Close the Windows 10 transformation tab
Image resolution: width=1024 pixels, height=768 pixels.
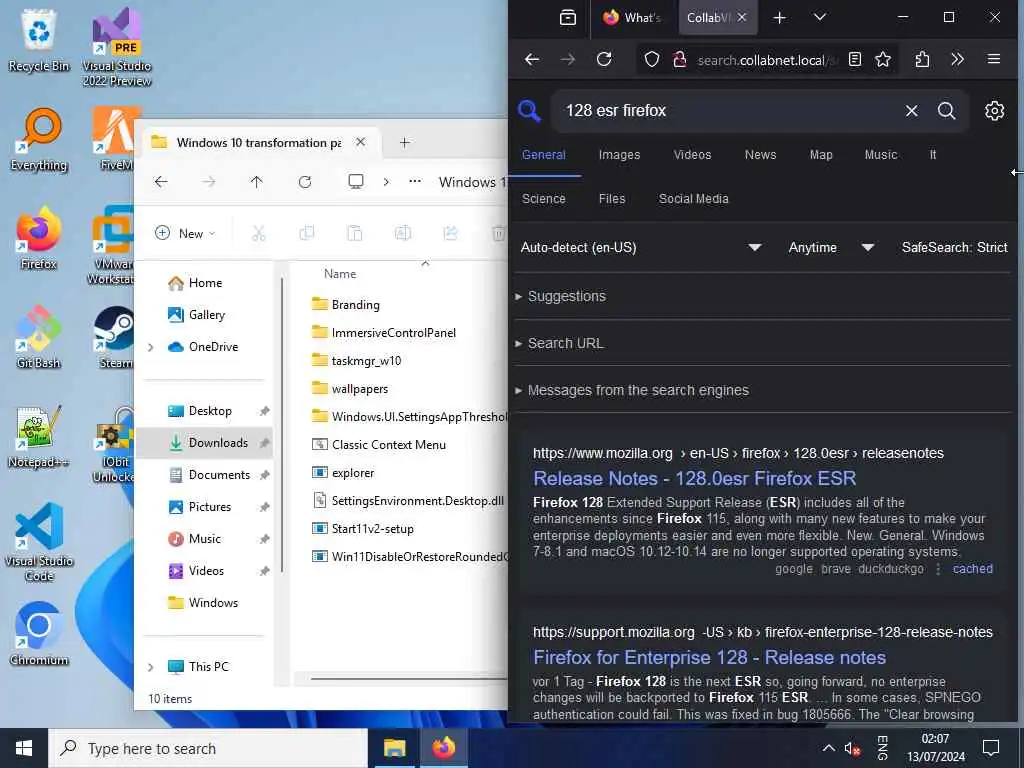pos(360,142)
